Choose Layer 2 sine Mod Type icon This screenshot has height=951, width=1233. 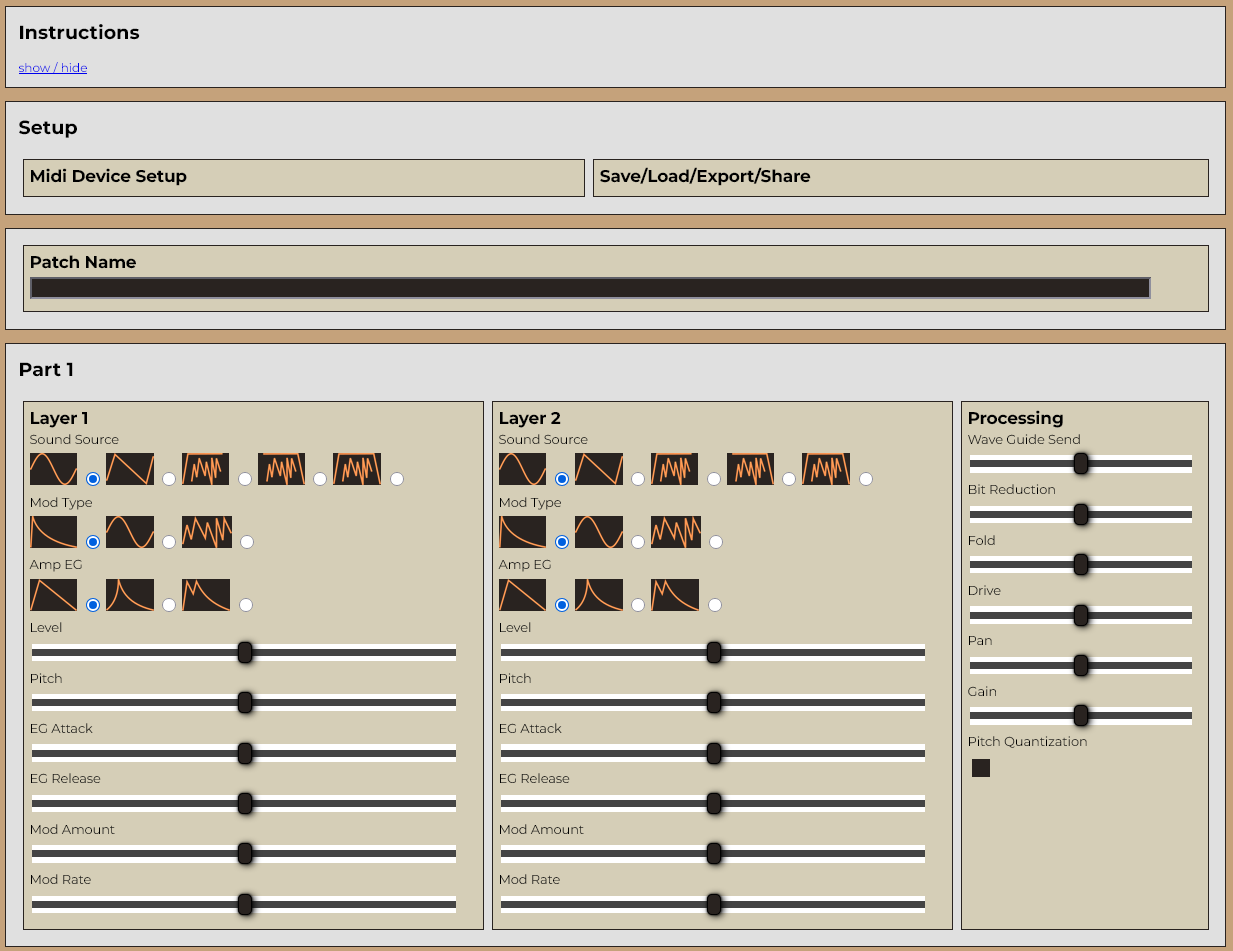(599, 532)
